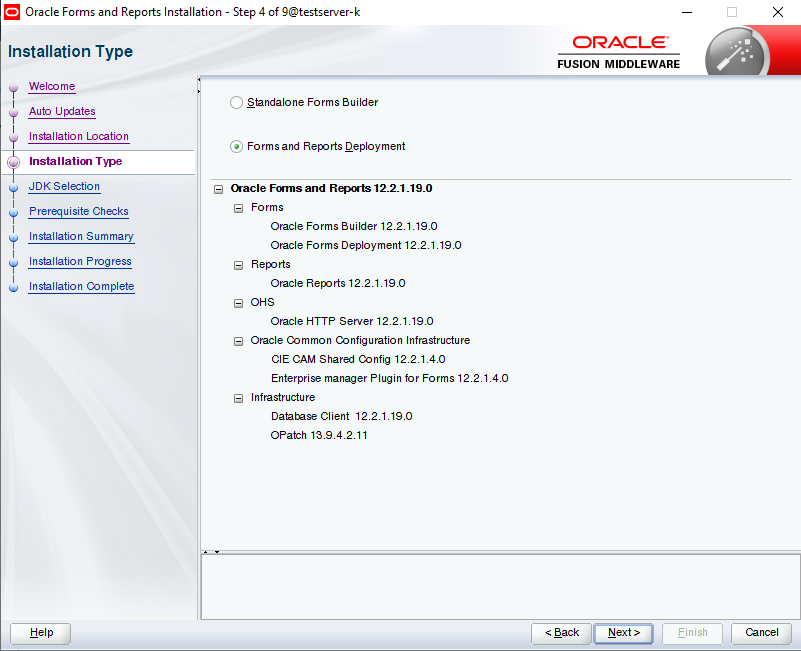Collapse Oracle Common Configuration Infrastructure node

point(239,341)
